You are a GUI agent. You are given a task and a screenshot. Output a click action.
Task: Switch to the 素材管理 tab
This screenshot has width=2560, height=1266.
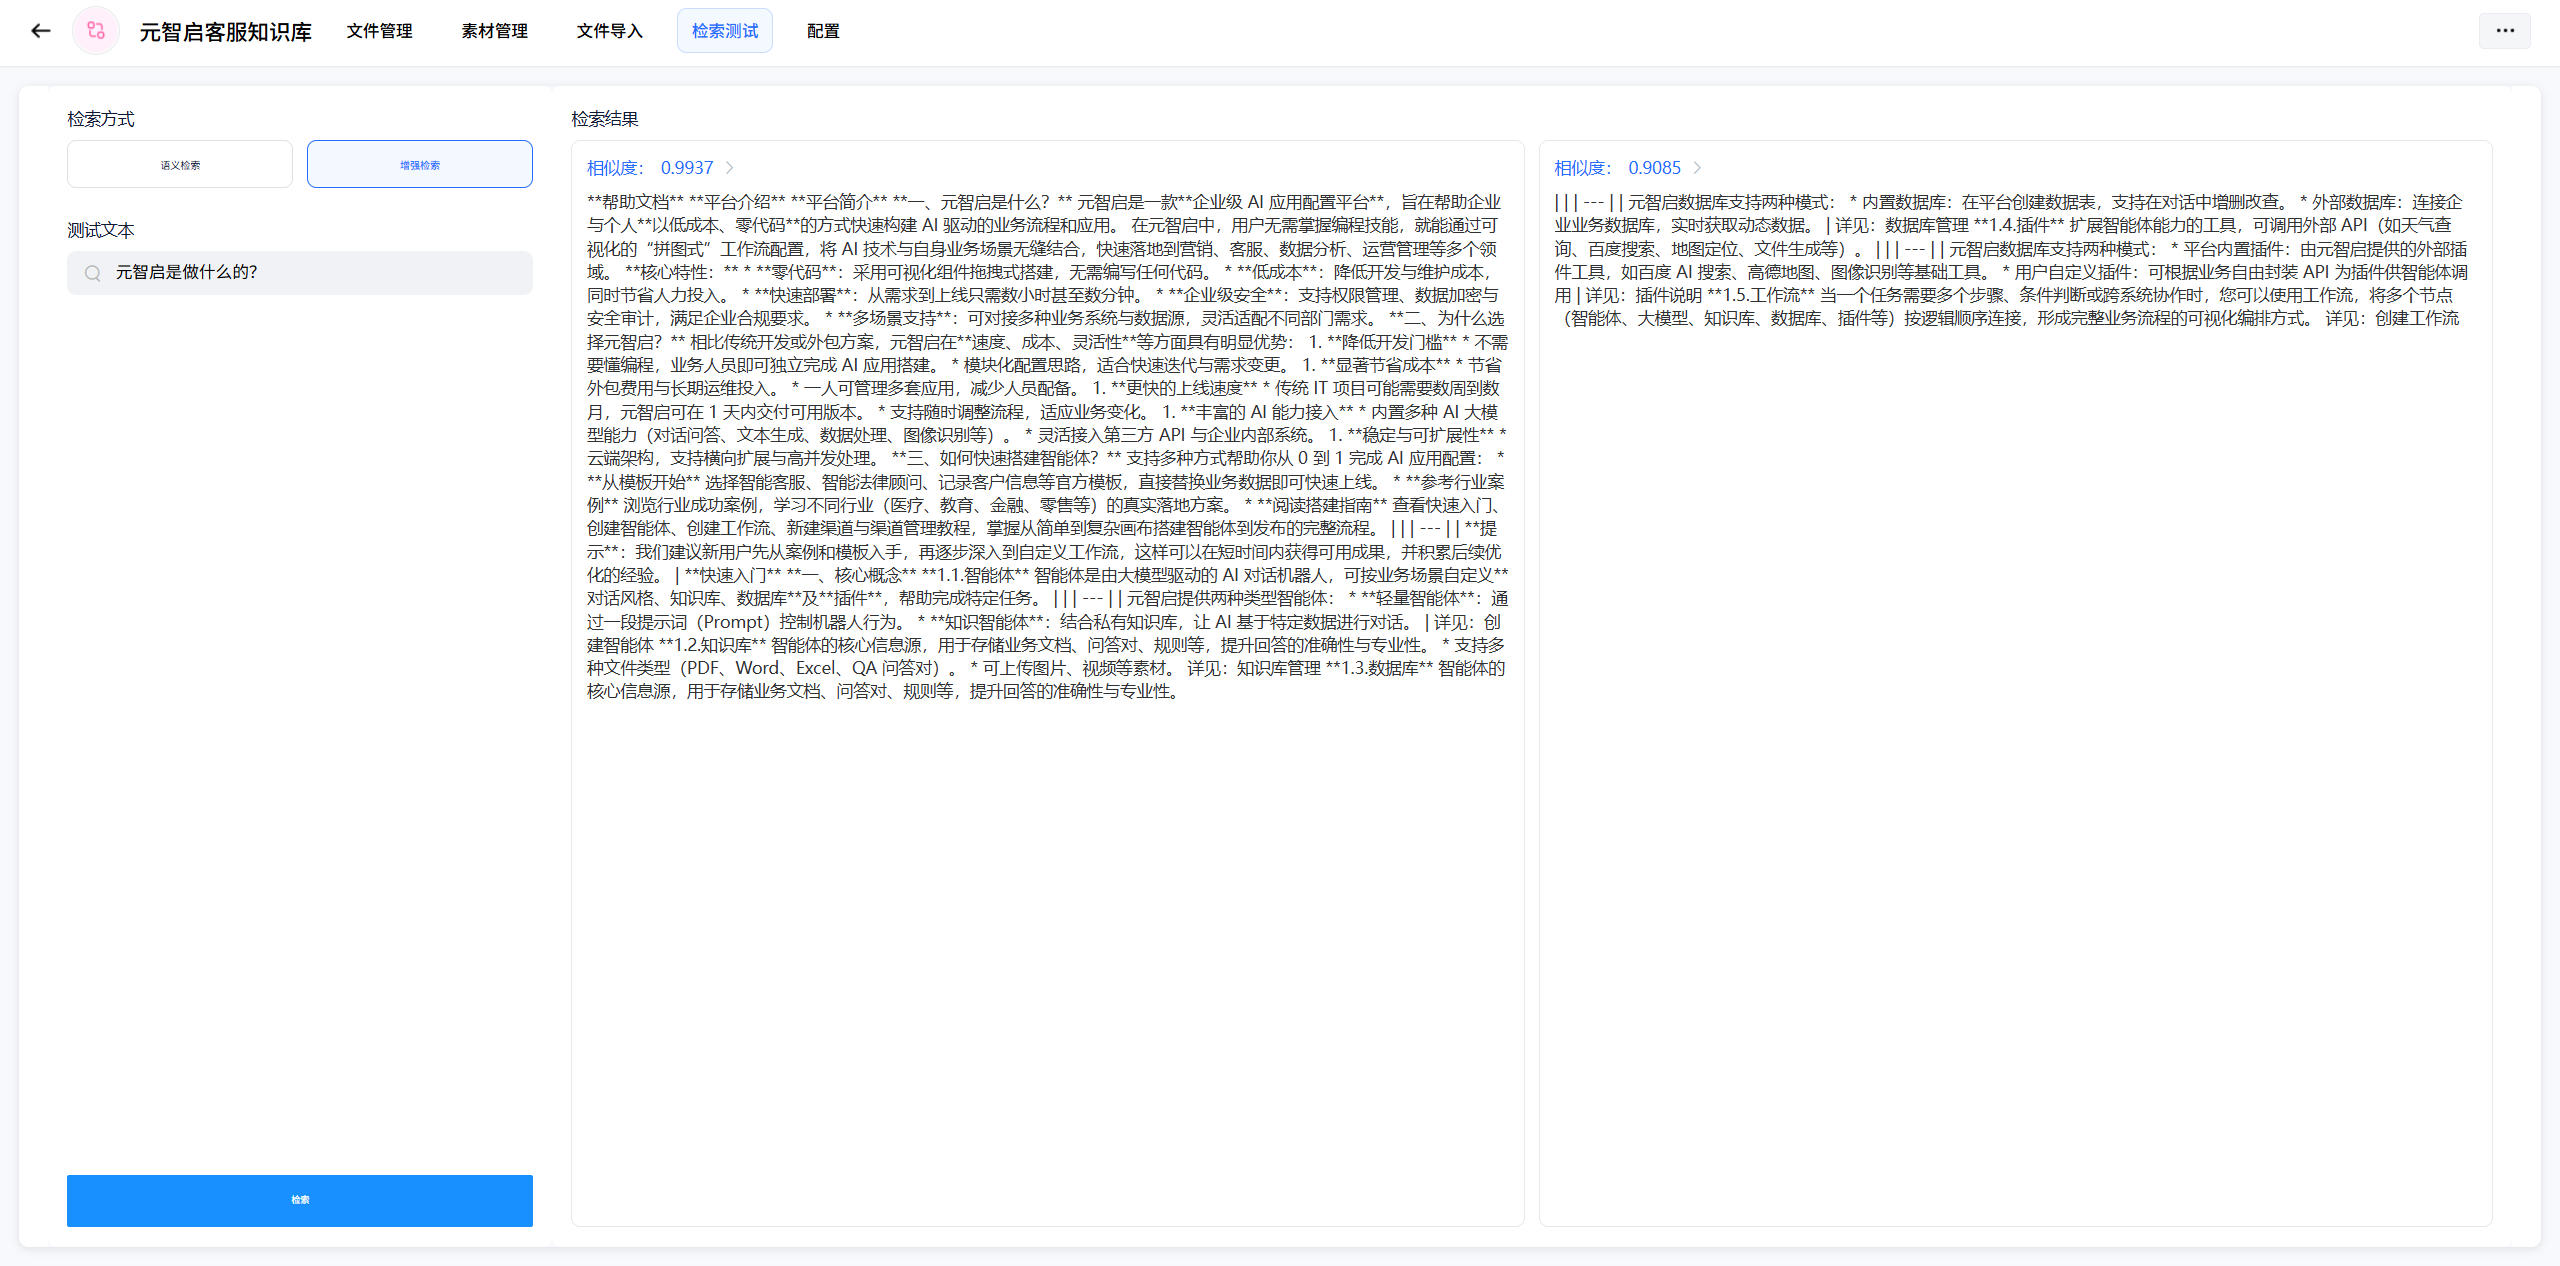(x=494, y=31)
